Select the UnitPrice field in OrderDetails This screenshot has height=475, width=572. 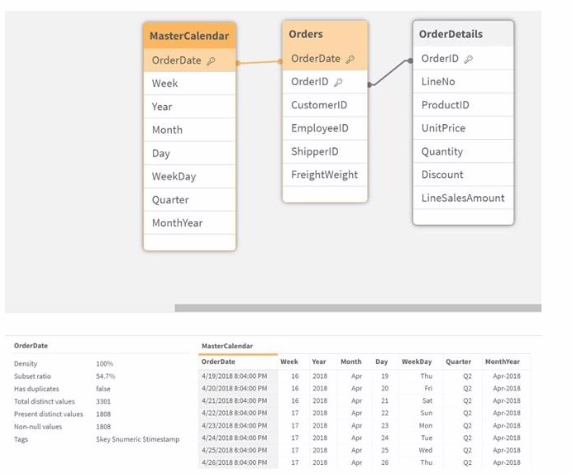coord(463,128)
